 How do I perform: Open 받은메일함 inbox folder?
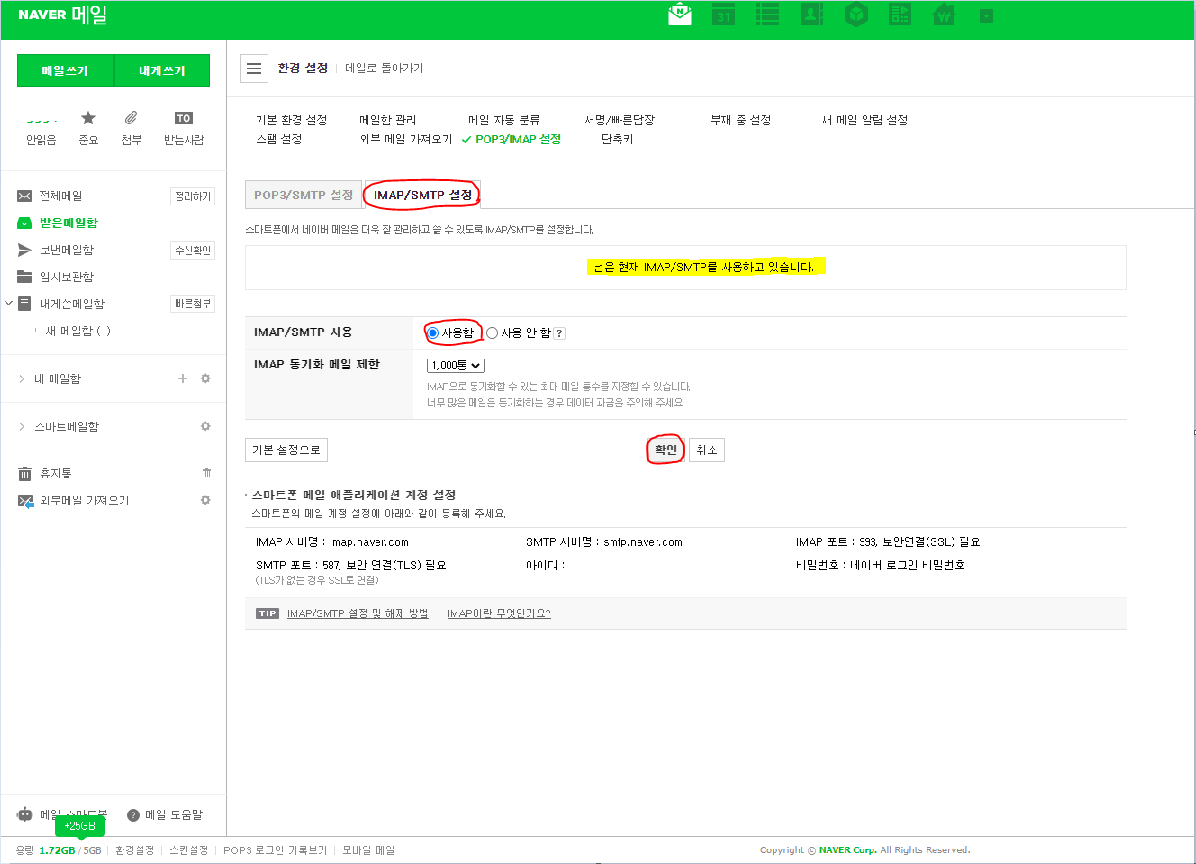point(69,223)
